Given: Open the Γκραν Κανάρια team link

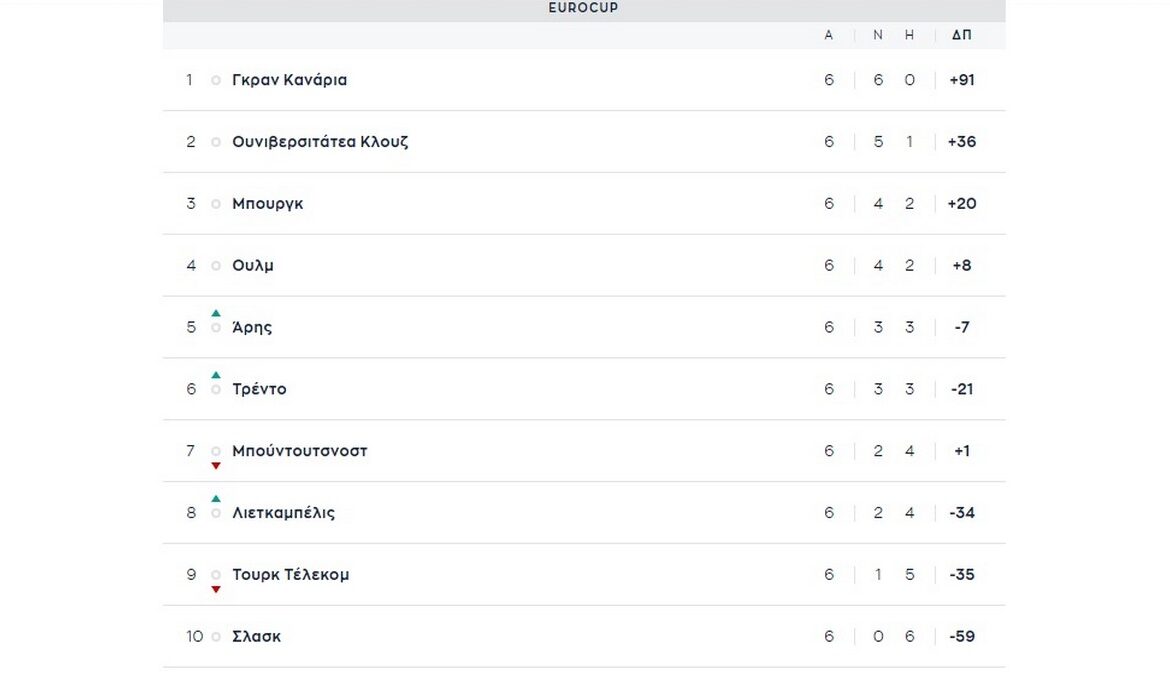Looking at the screenshot, I should [289, 80].
